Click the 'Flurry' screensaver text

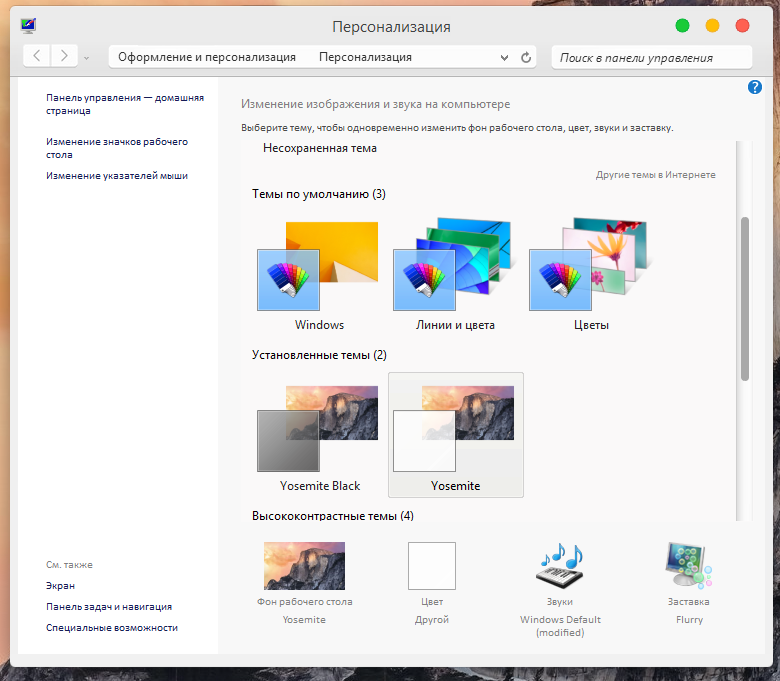(x=689, y=619)
